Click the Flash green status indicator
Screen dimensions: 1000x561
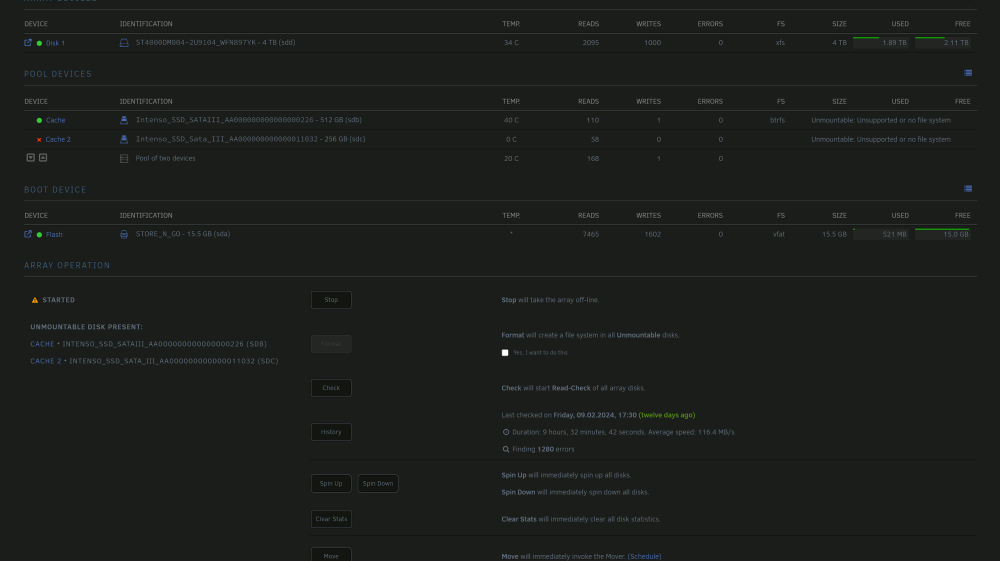(x=40, y=235)
